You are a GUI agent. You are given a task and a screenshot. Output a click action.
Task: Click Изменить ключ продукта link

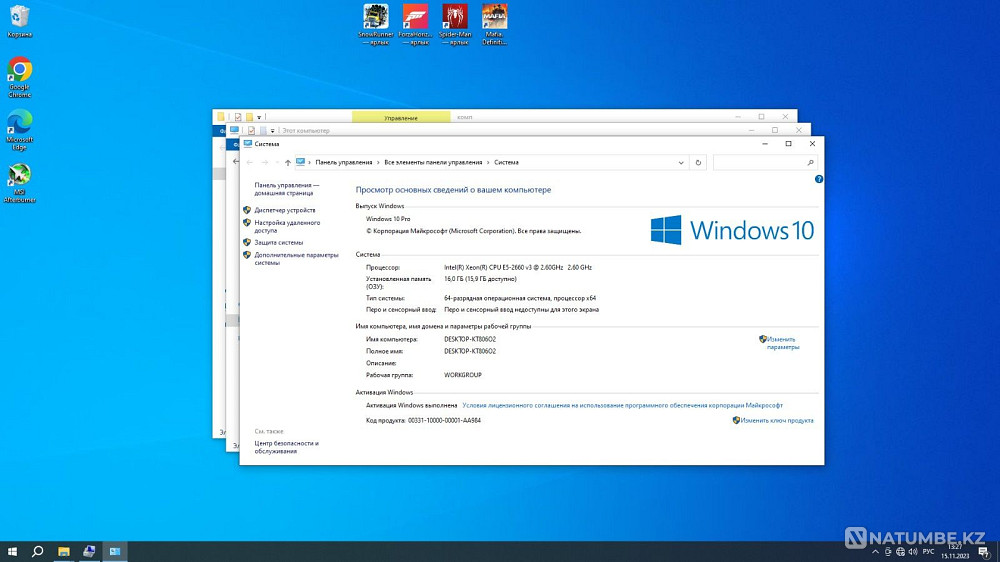[777, 420]
